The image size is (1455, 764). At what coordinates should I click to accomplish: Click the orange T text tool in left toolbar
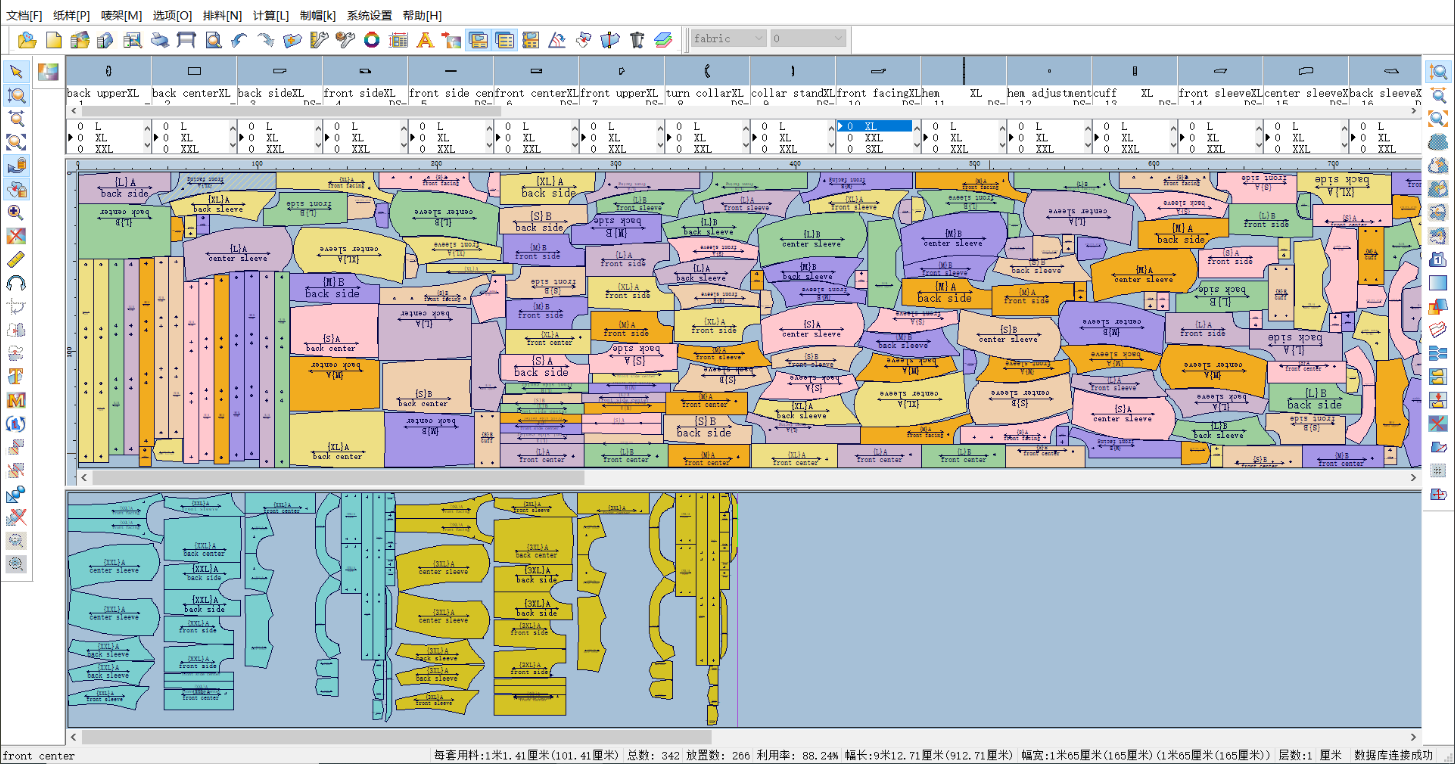coord(16,376)
